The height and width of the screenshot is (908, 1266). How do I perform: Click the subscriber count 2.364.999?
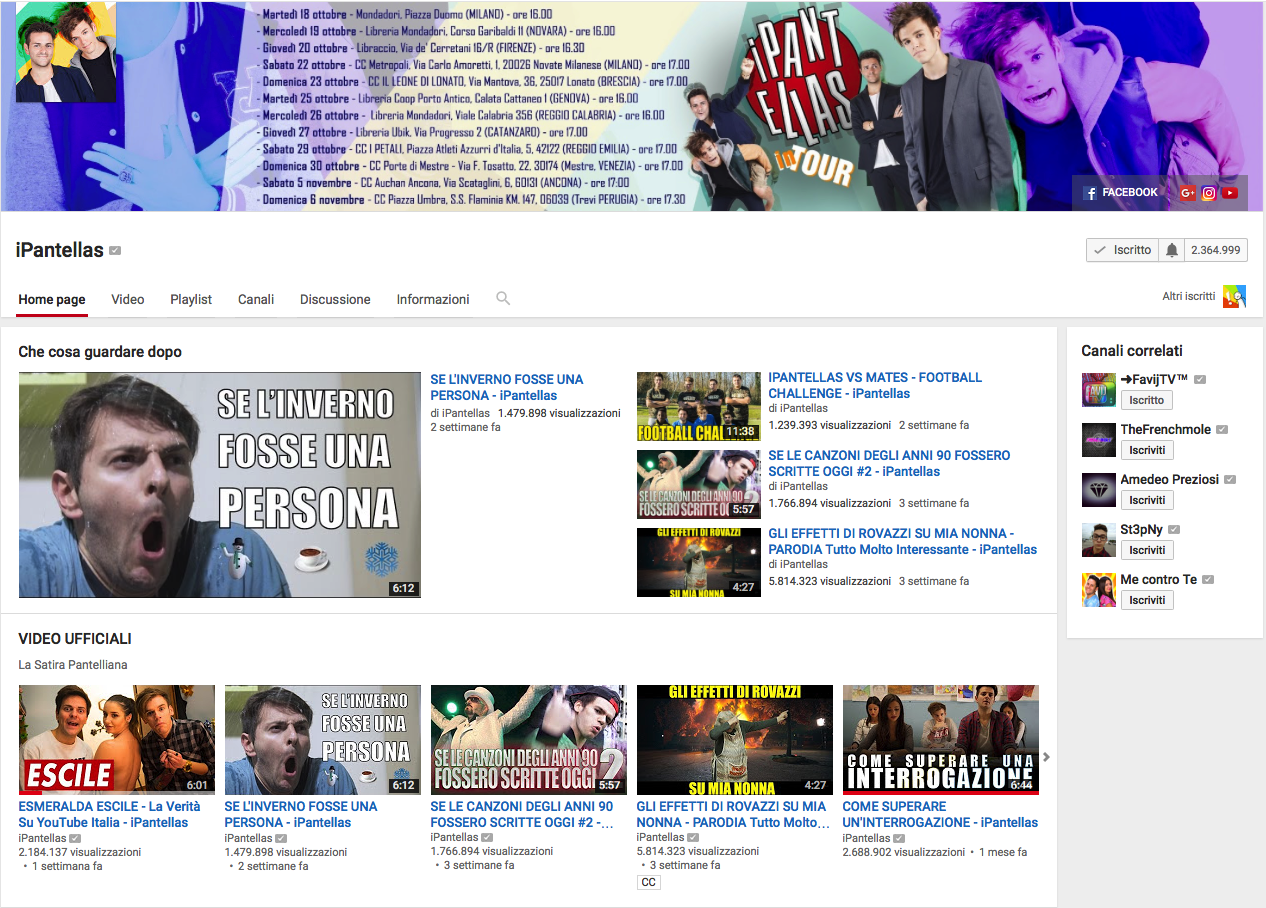click(1216, 250)
